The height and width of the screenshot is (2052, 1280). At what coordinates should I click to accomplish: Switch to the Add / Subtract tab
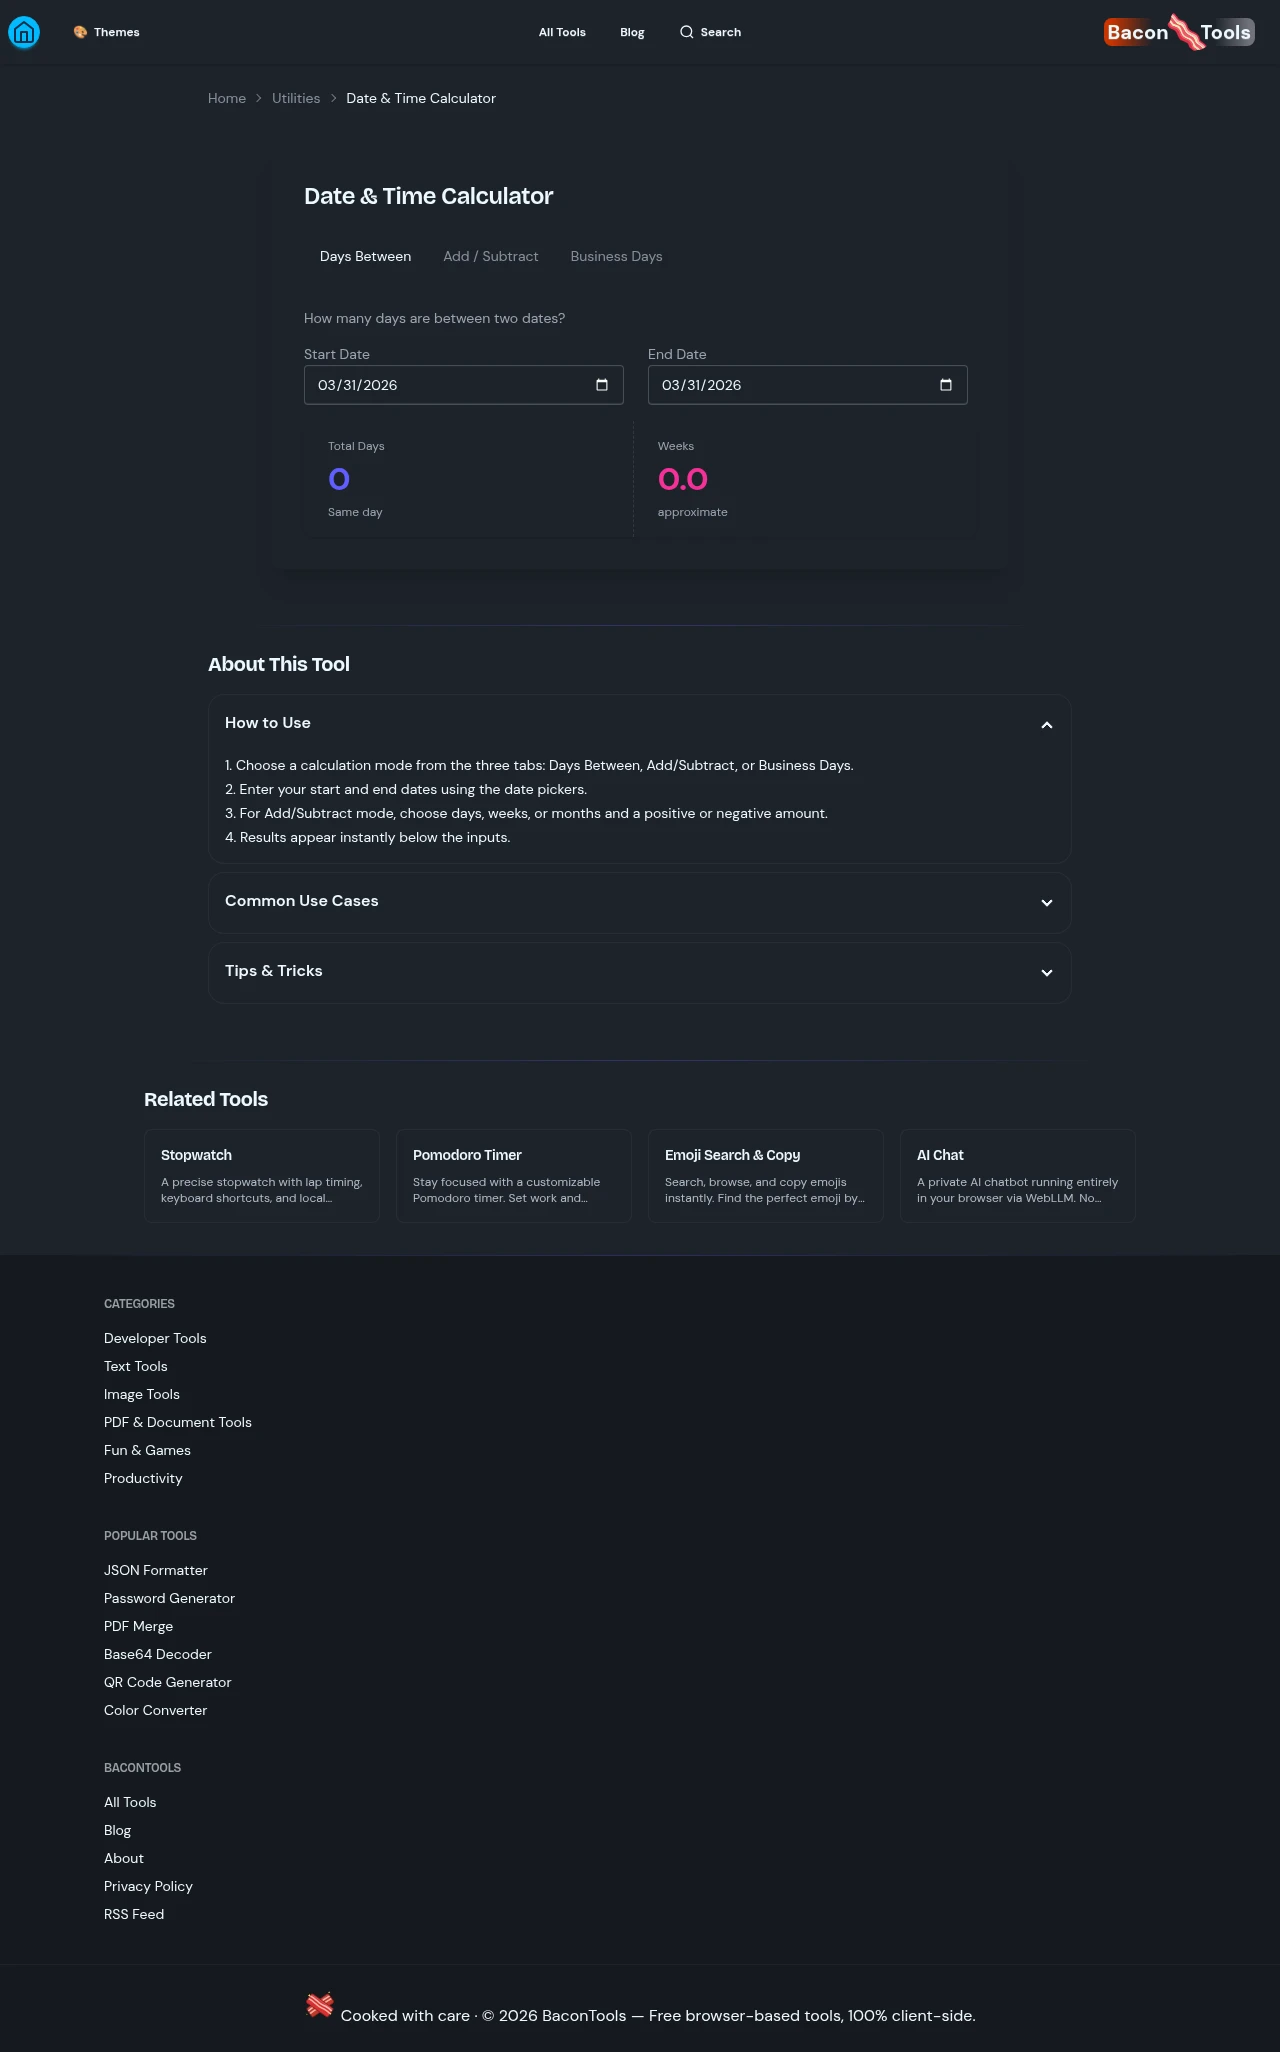490,257
